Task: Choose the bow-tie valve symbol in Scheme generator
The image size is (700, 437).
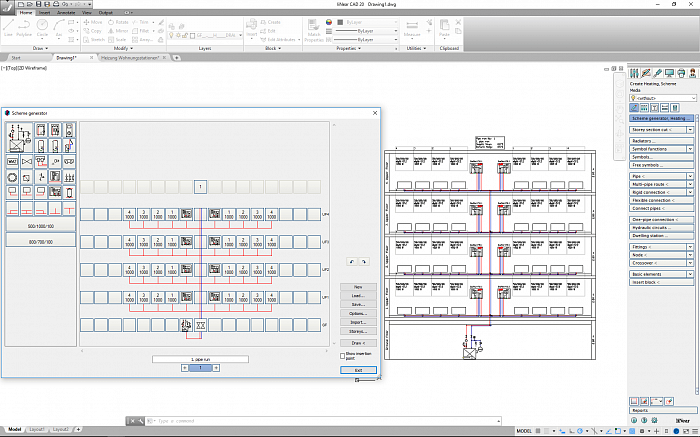Action: coord(27,162)
